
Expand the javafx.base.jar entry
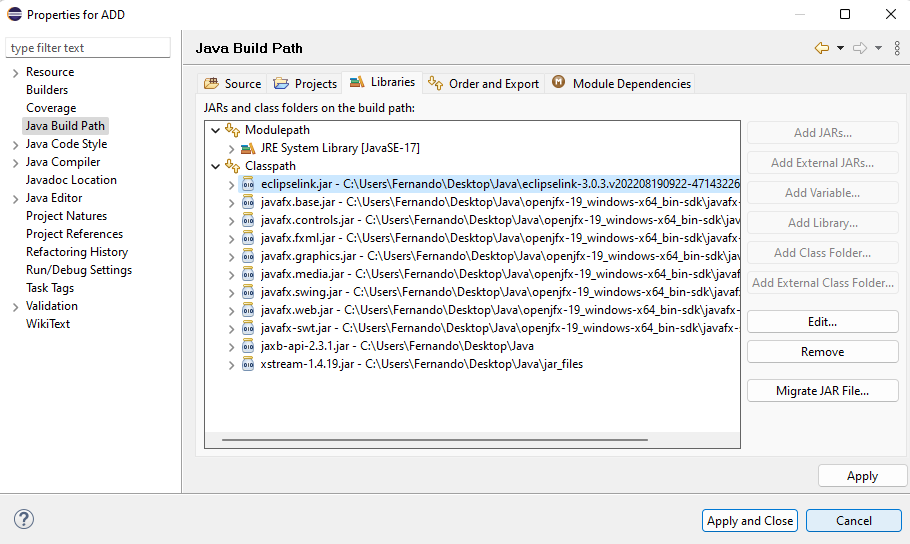(x=231, y=203)
